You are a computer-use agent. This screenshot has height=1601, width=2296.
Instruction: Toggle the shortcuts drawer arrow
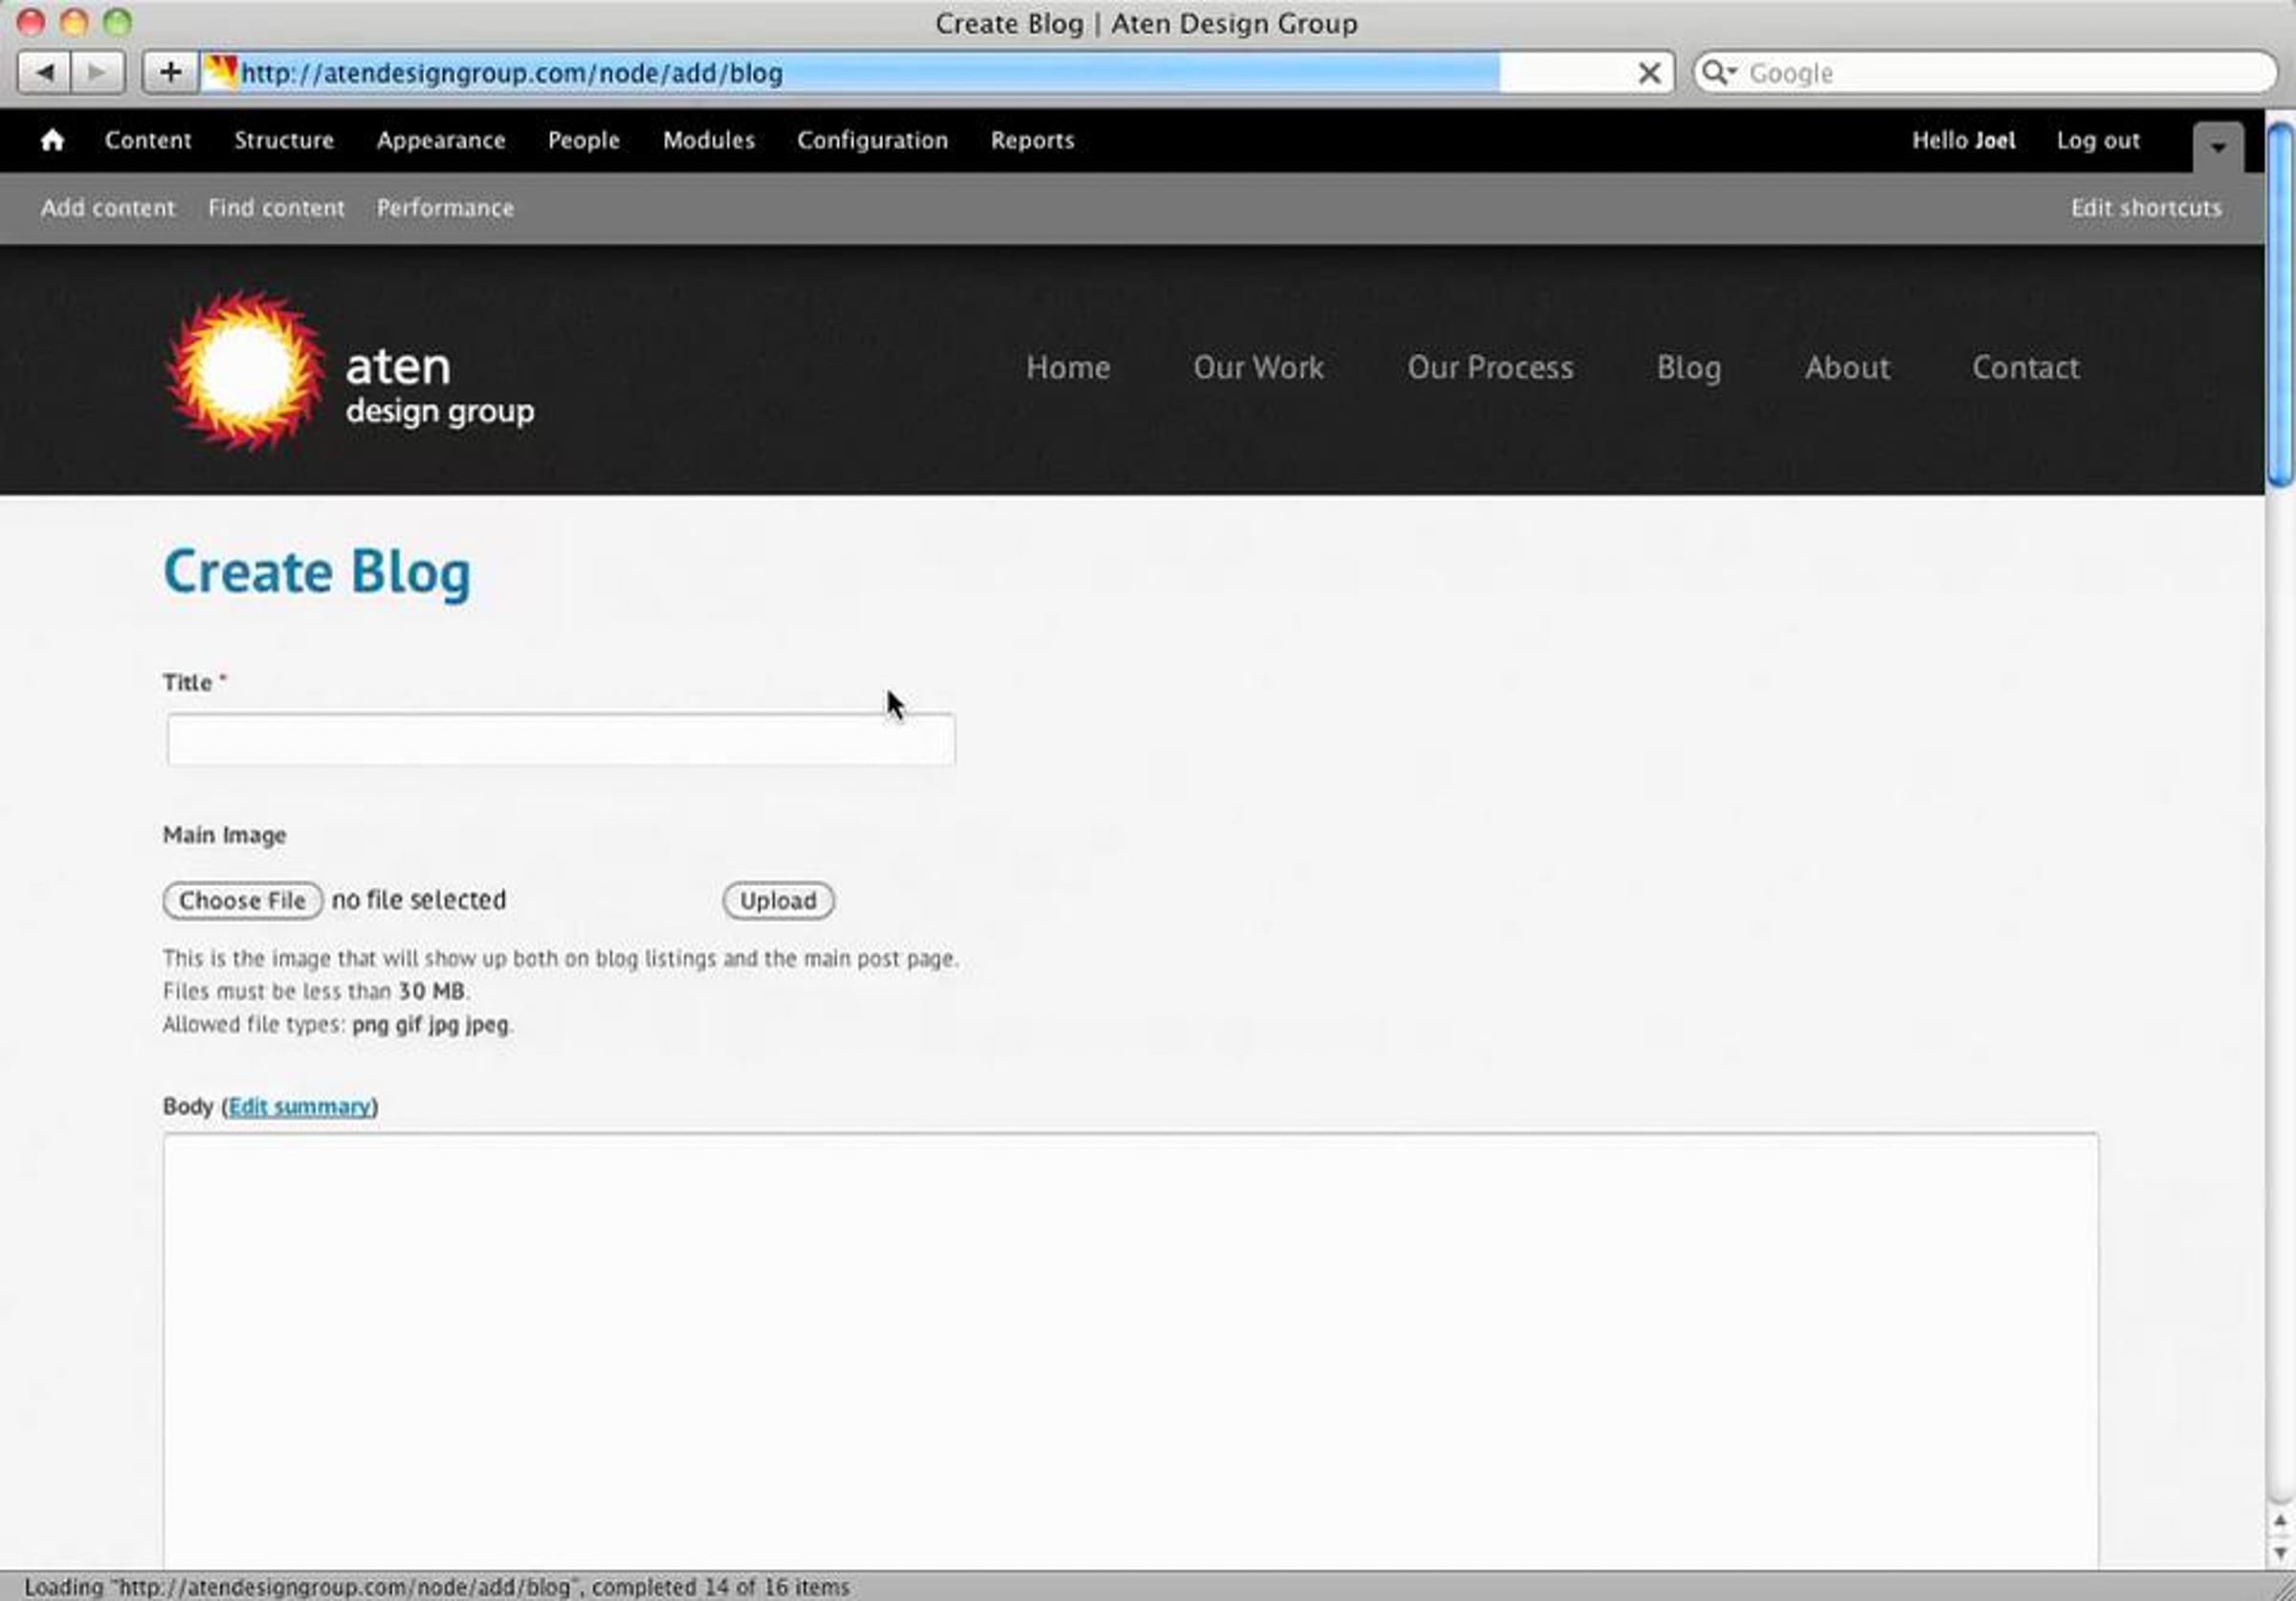(2217, 148)
